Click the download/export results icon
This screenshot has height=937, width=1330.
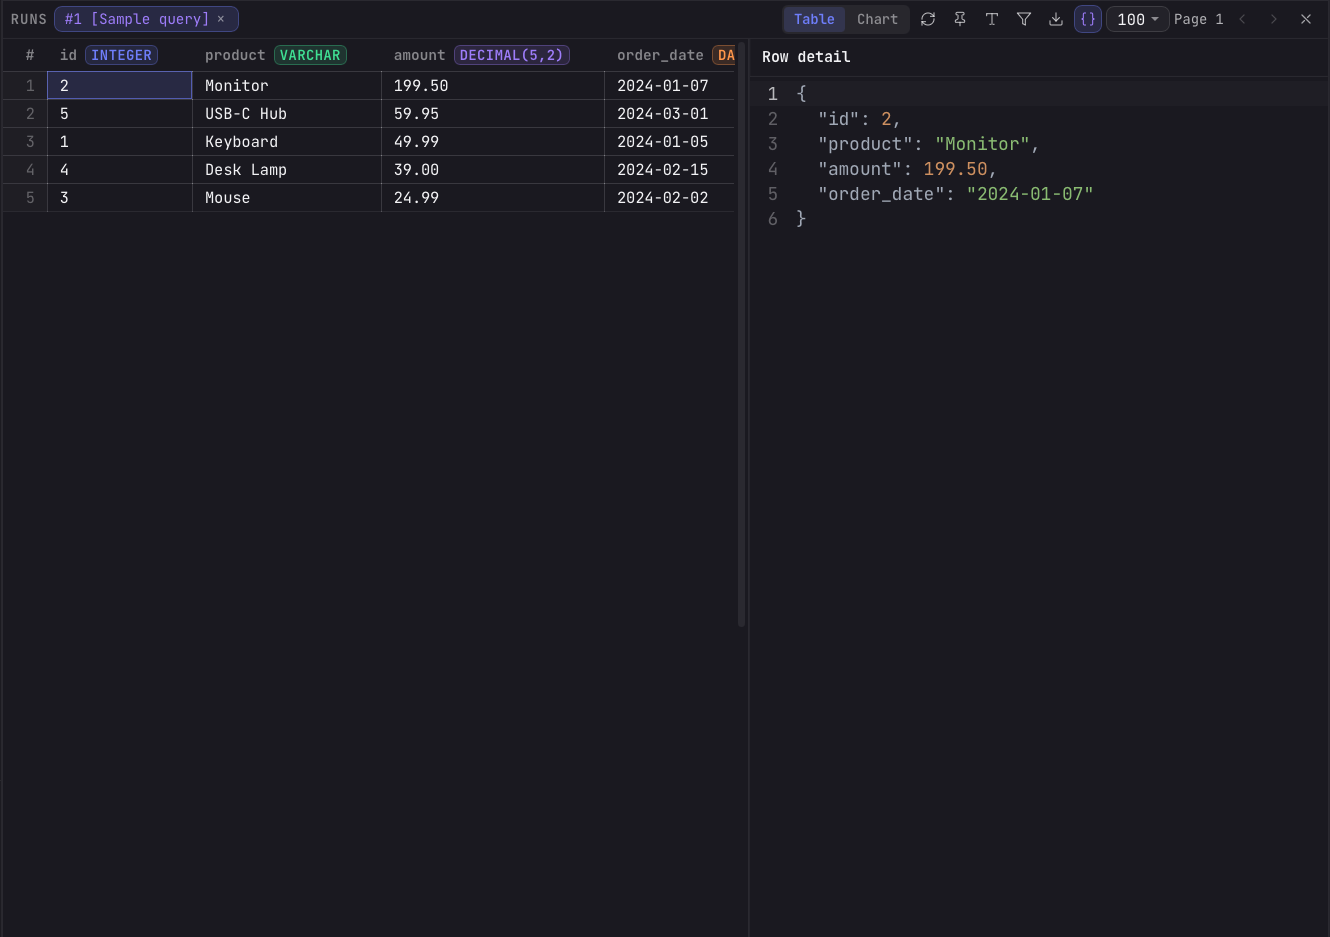1056,19
